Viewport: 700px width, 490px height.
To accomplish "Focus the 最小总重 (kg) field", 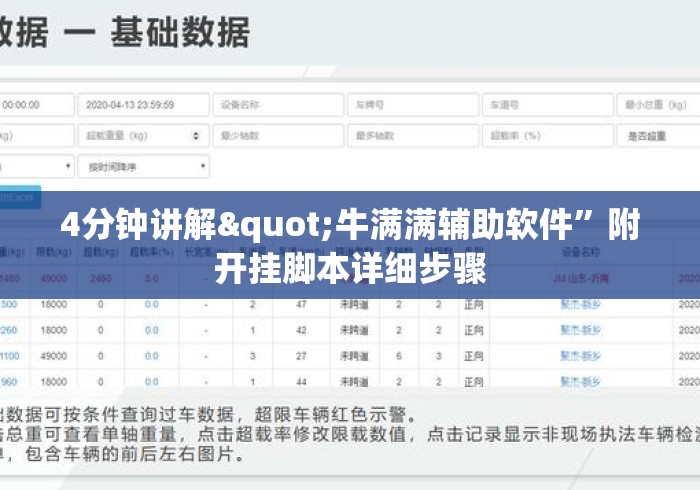I will [658, 105].
